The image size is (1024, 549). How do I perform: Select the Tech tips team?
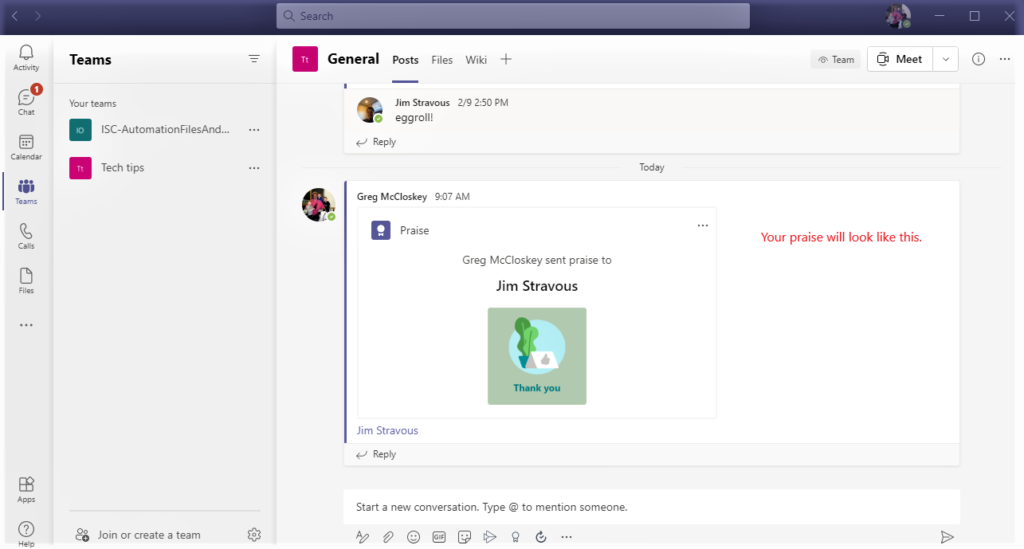click(x=165, y=168)
